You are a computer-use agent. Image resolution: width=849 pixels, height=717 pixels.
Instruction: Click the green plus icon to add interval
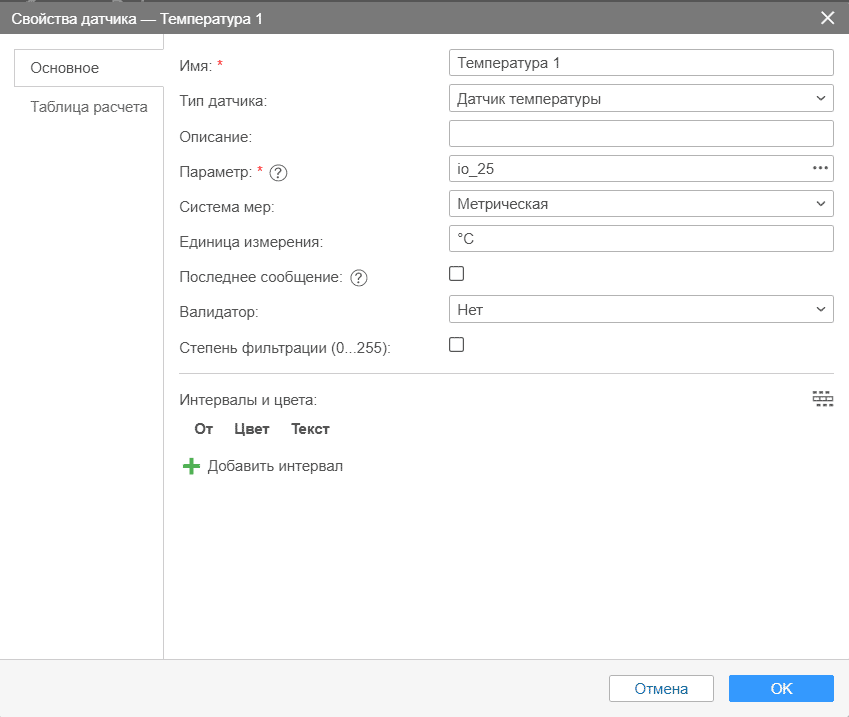coord(191,466)
